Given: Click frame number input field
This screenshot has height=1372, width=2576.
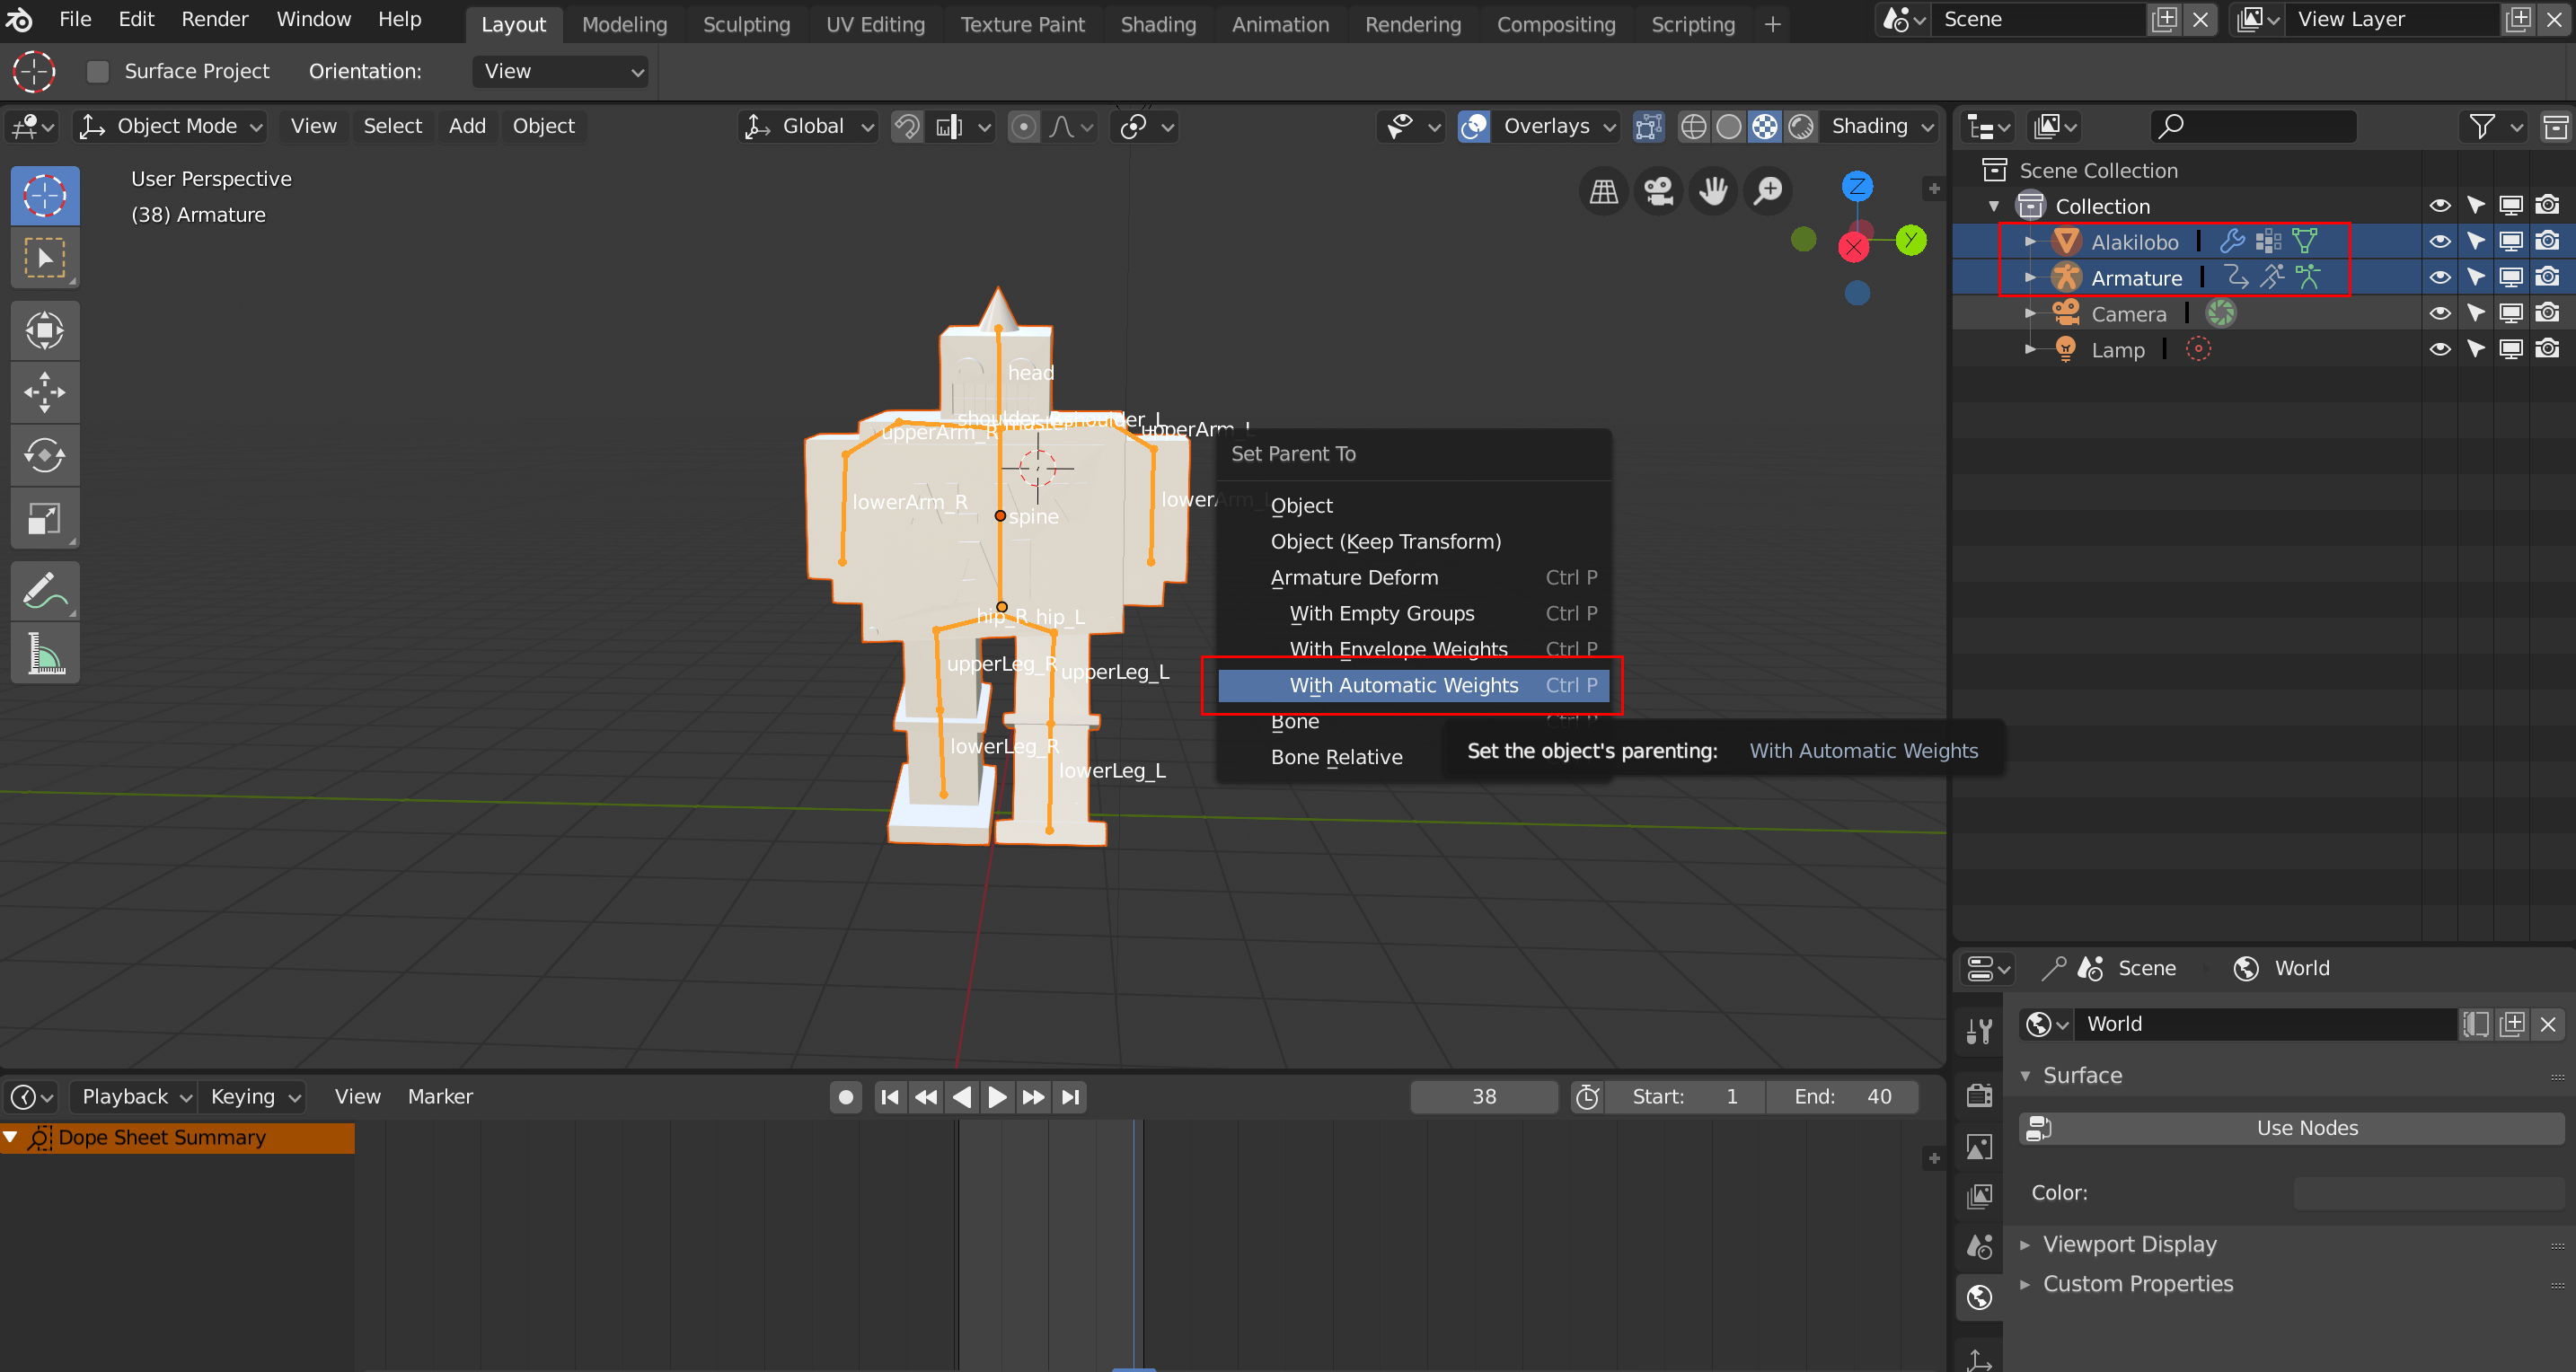Looking at the screenshot, I should coord(1478,1096).
